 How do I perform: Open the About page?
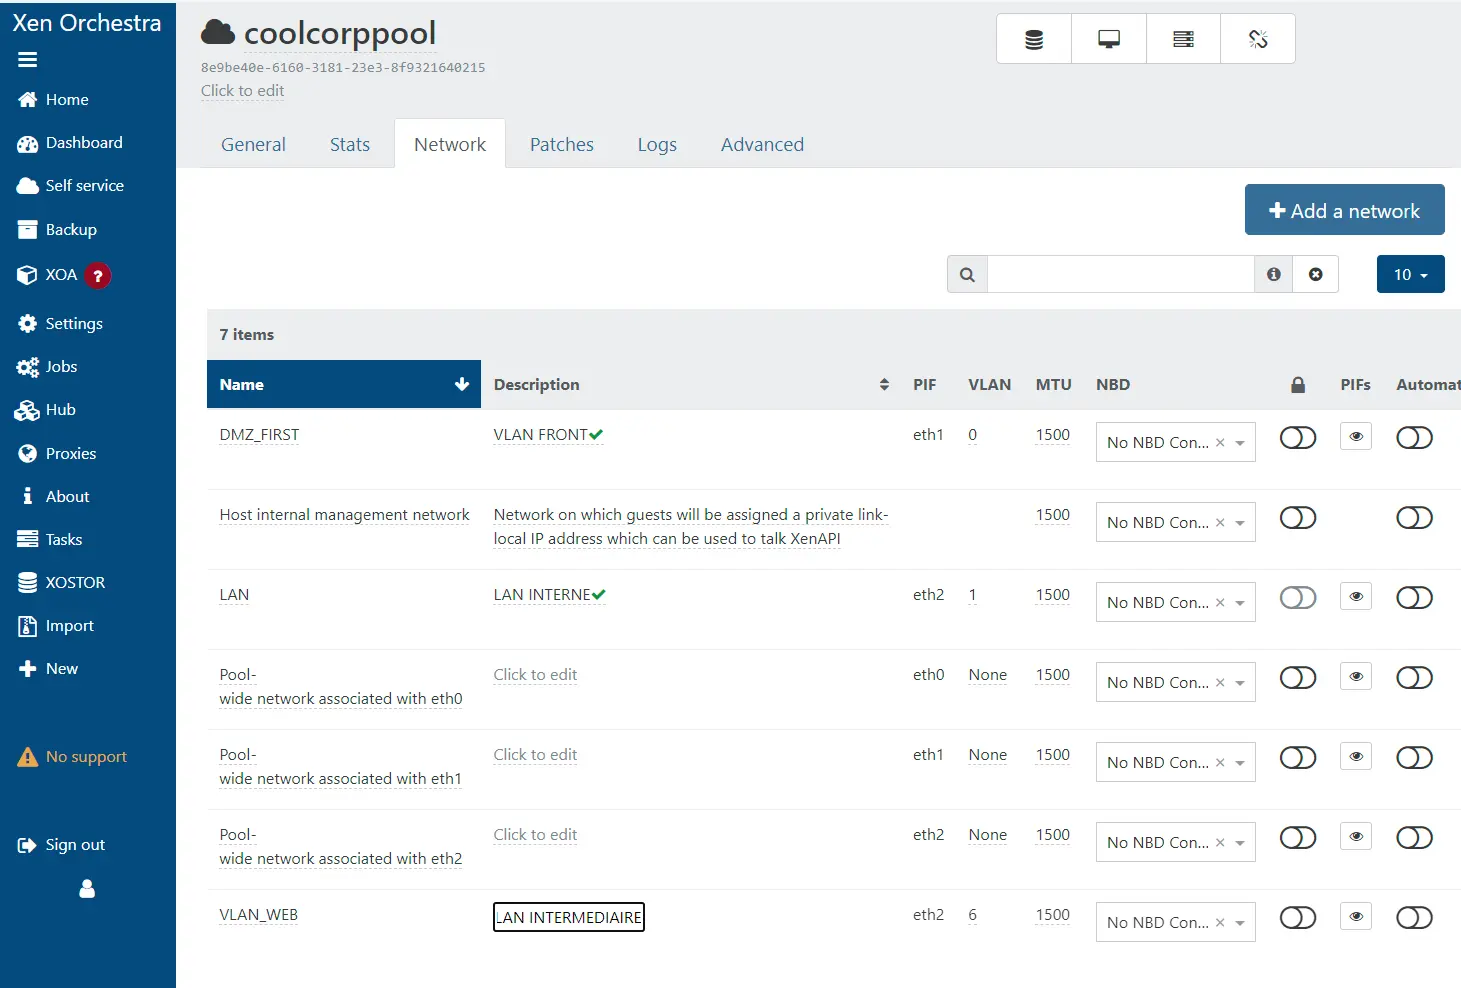[x=55, y=497]
